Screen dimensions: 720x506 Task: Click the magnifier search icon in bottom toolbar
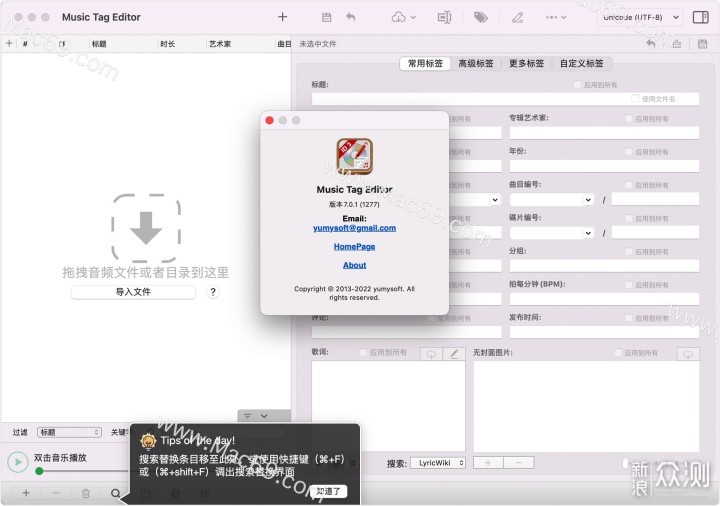(115, 493)
